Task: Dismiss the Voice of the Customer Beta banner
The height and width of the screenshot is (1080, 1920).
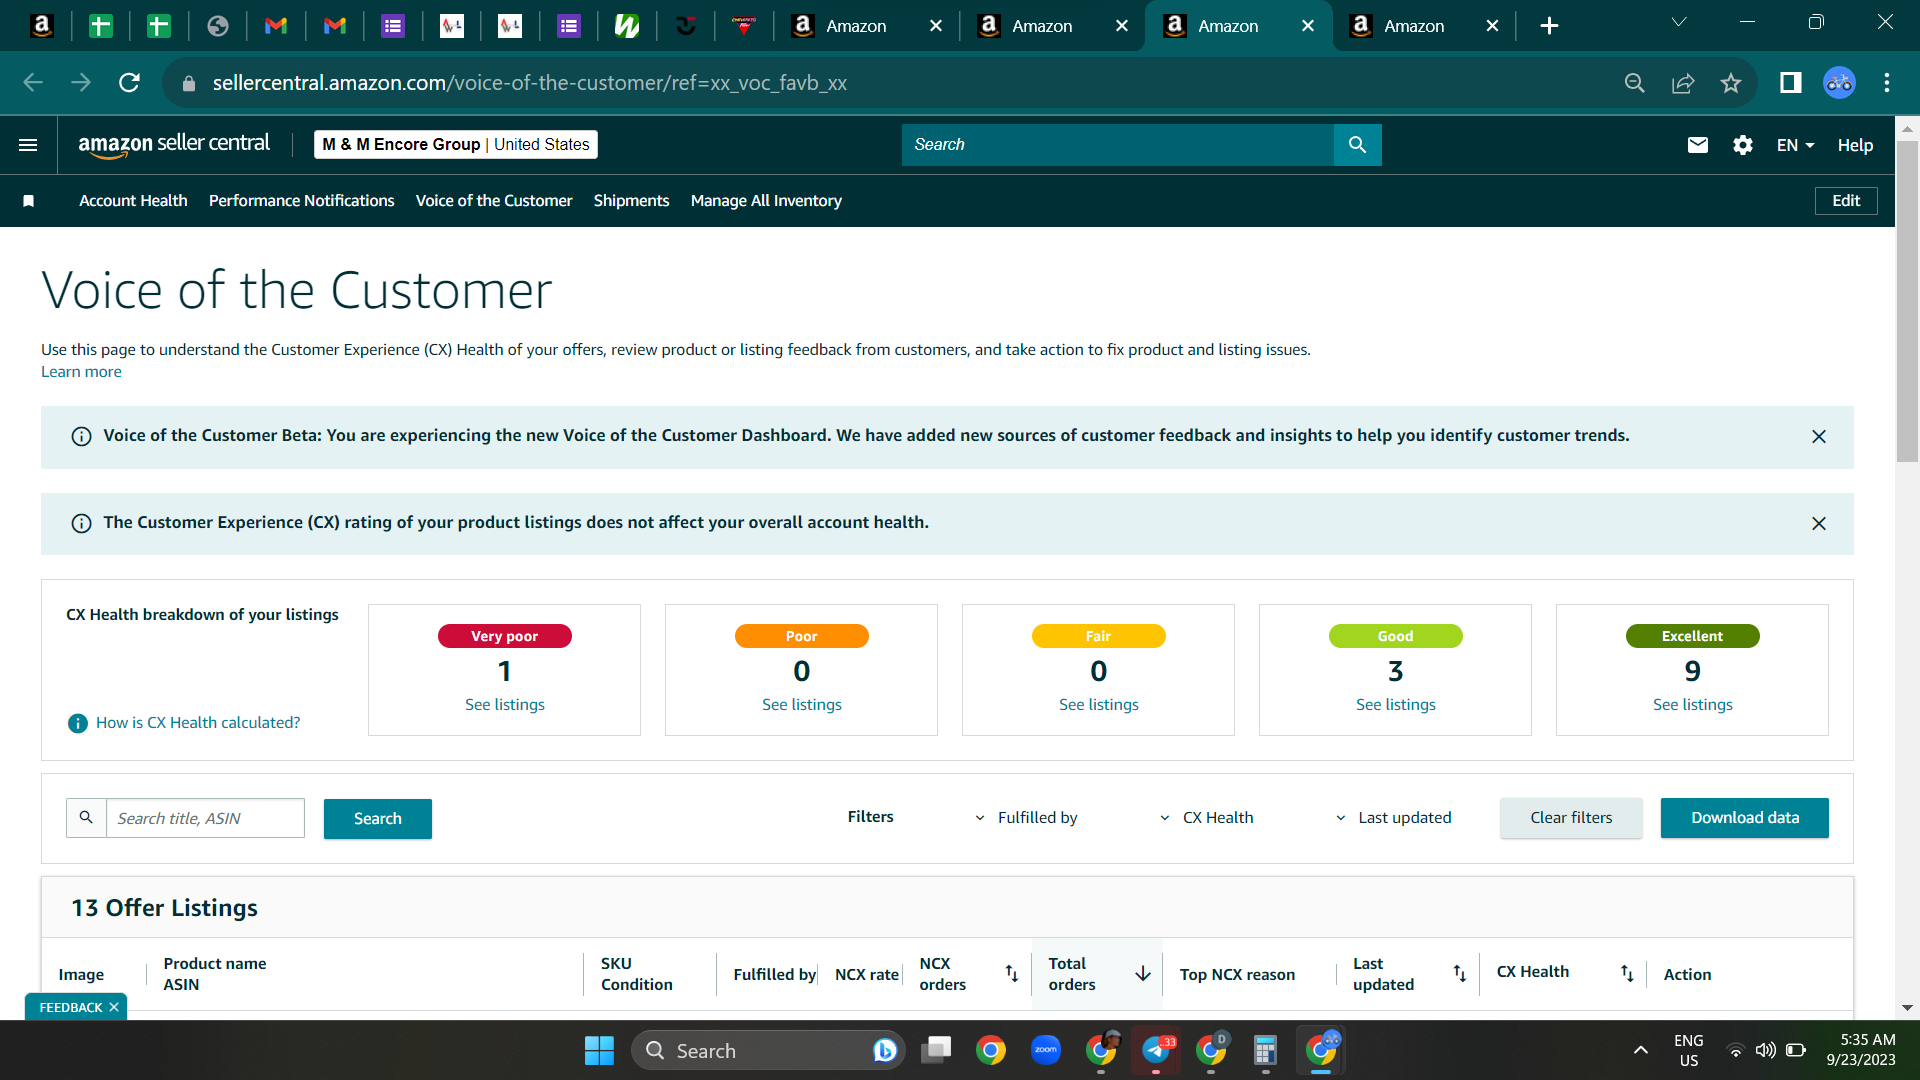Action: point(1819,437)
